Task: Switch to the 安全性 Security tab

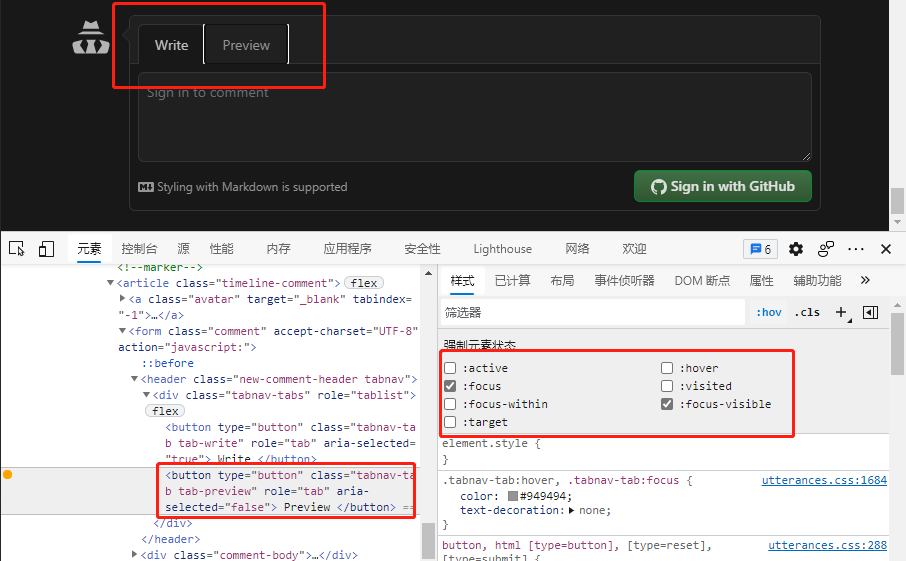Action: 422,249
